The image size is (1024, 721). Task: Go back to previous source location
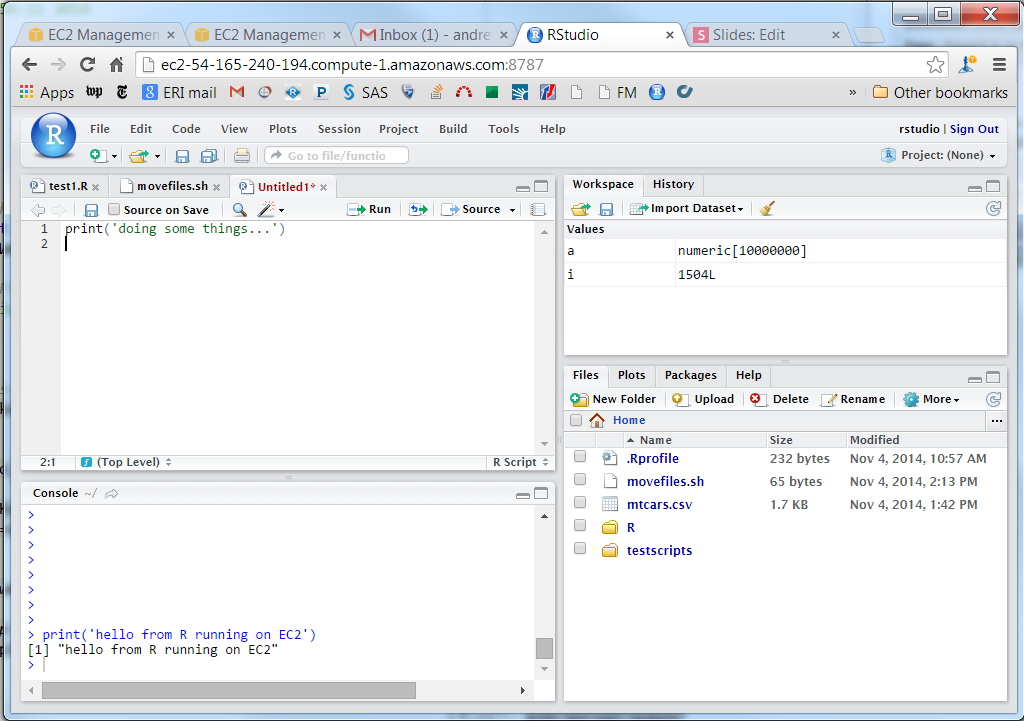39,210
